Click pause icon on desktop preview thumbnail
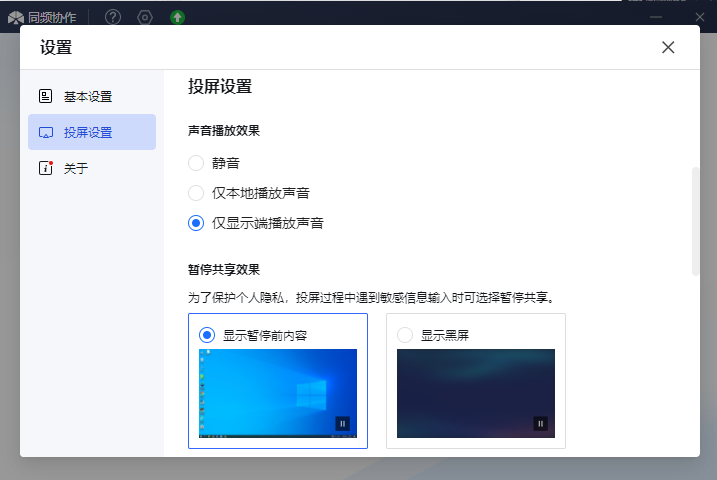 (x=342, y=424)
